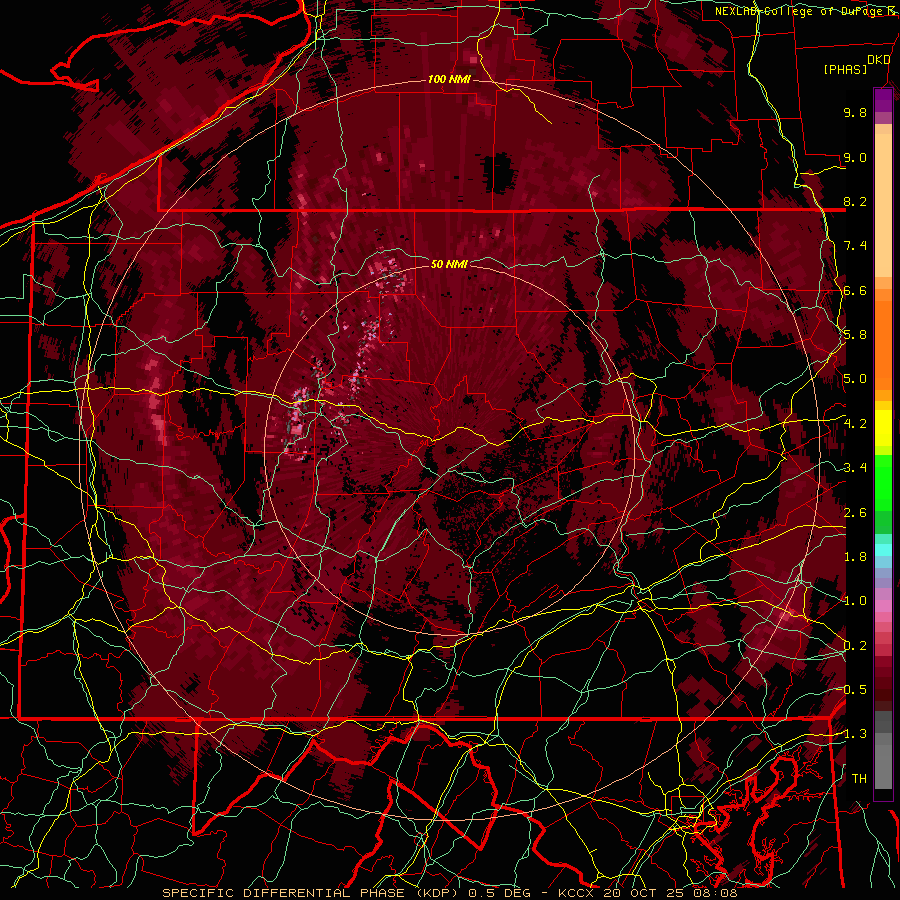The width and height of the screenshot is (900, 900).
Task: Click the 50 NMI range ring label
Action: tap(449, 264)
